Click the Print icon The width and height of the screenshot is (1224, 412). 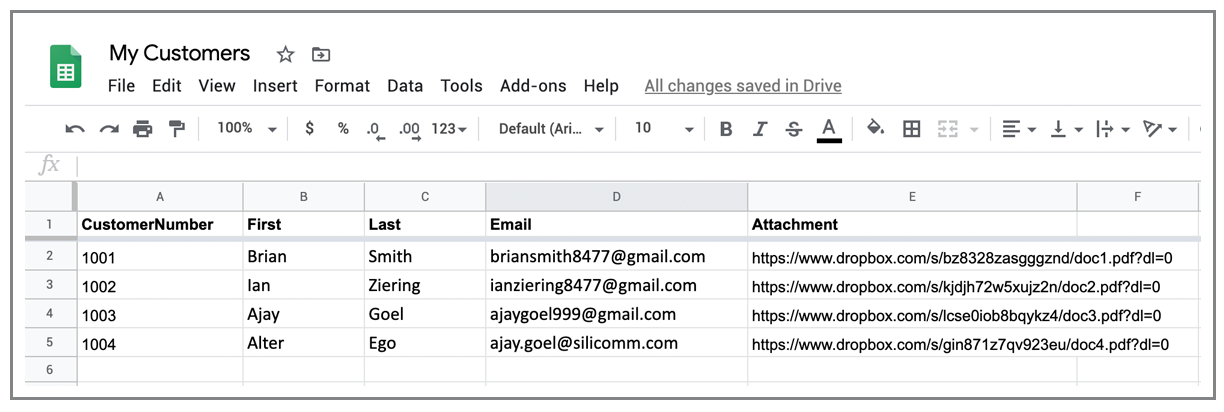(142, 129)
